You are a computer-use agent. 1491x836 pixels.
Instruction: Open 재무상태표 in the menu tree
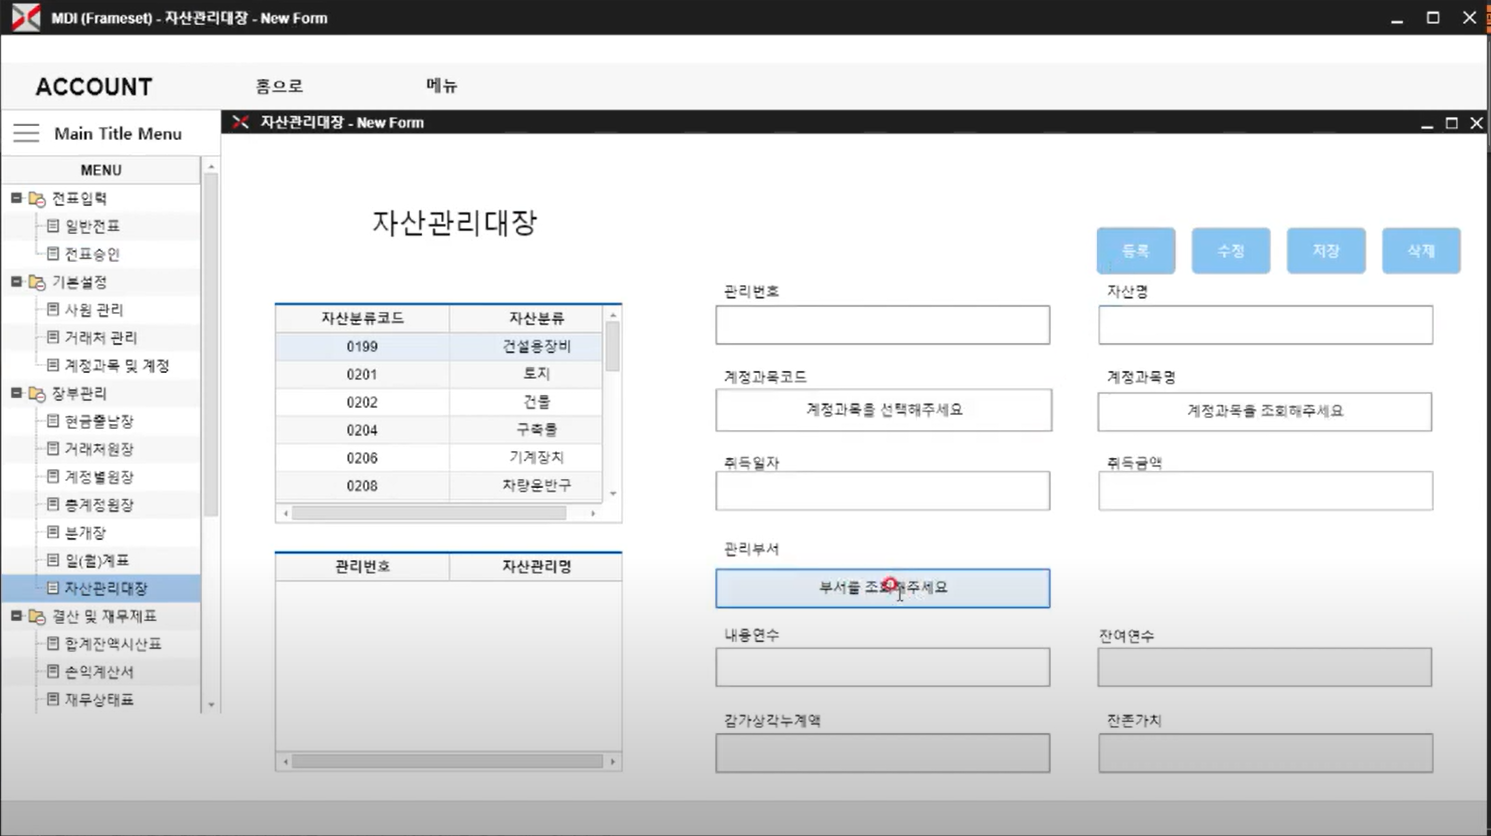coord(99,700)
